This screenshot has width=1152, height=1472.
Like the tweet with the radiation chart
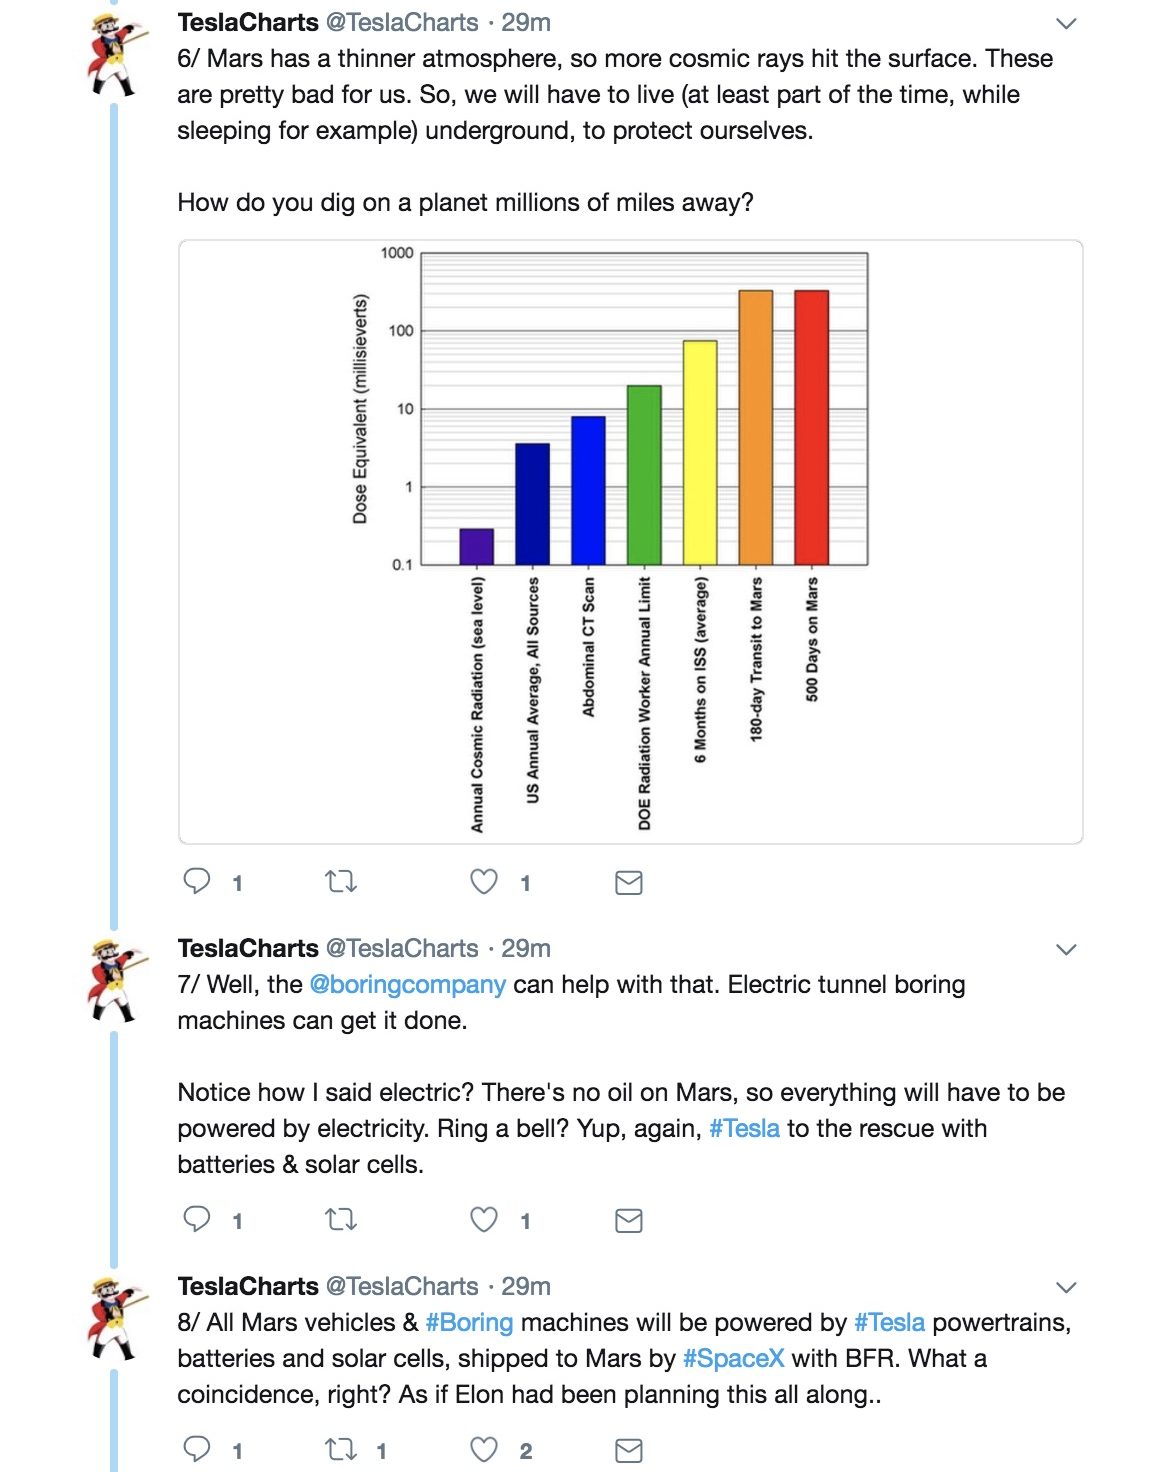click(x=484, y=881)
